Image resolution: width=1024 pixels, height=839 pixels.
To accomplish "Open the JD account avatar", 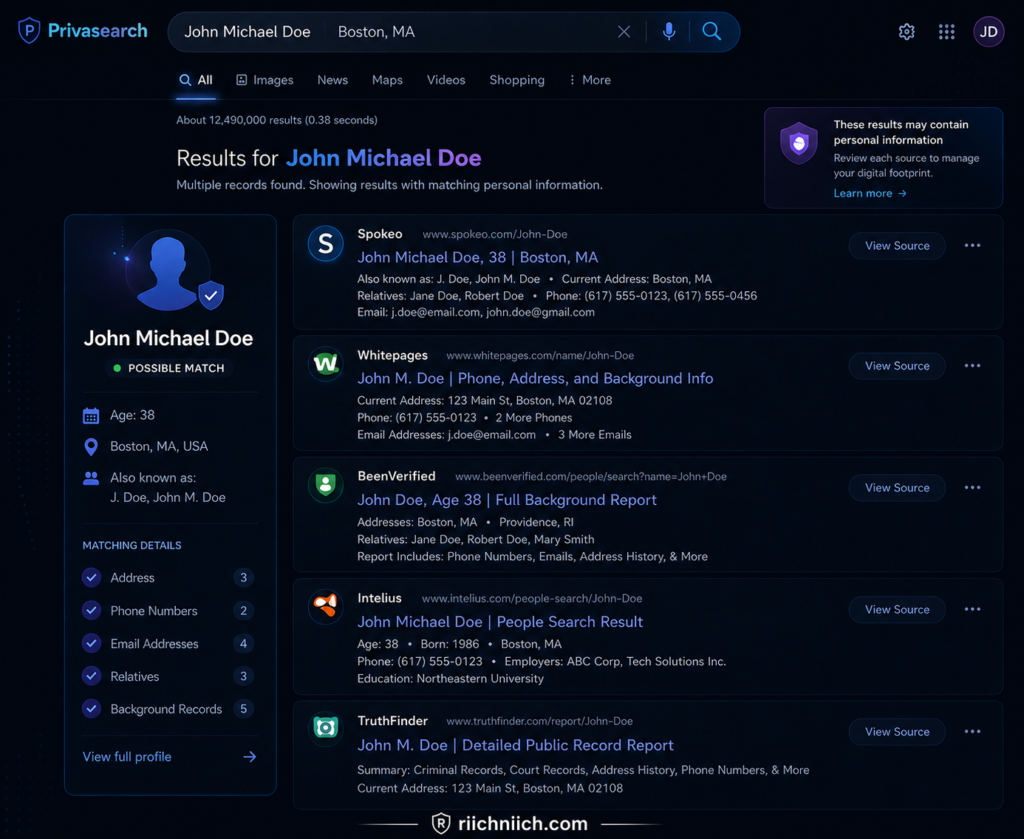I will click(x=989, y=32).
